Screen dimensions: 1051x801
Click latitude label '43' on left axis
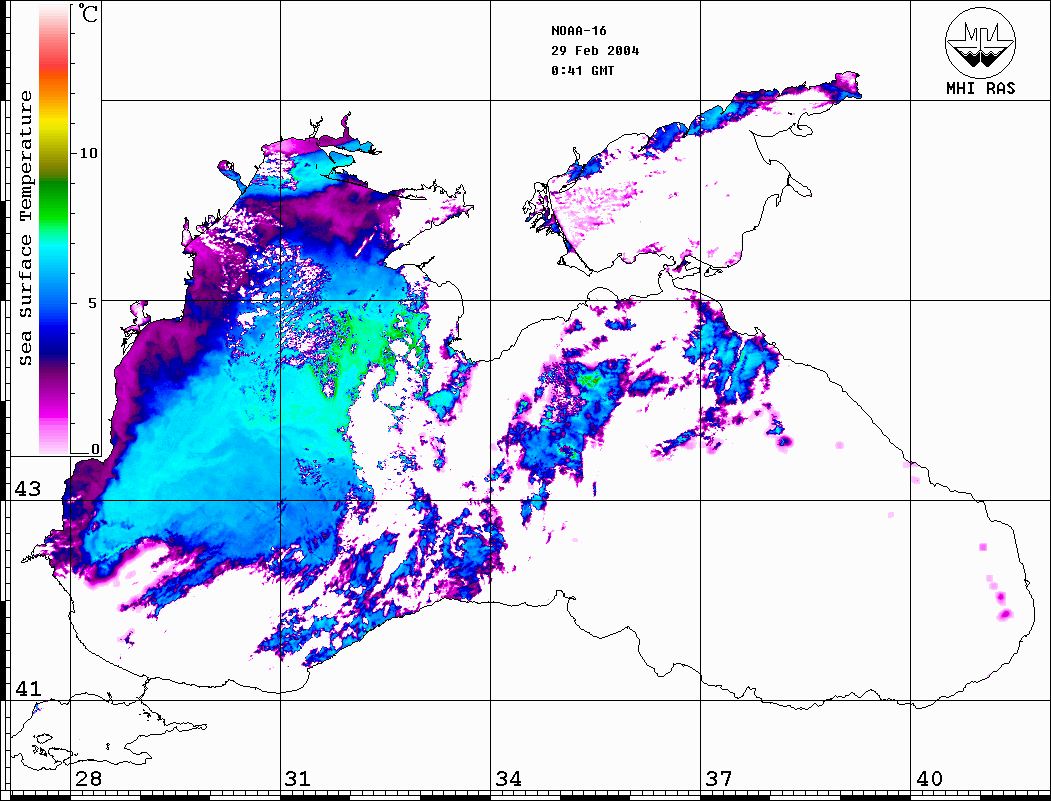[28, 489]
